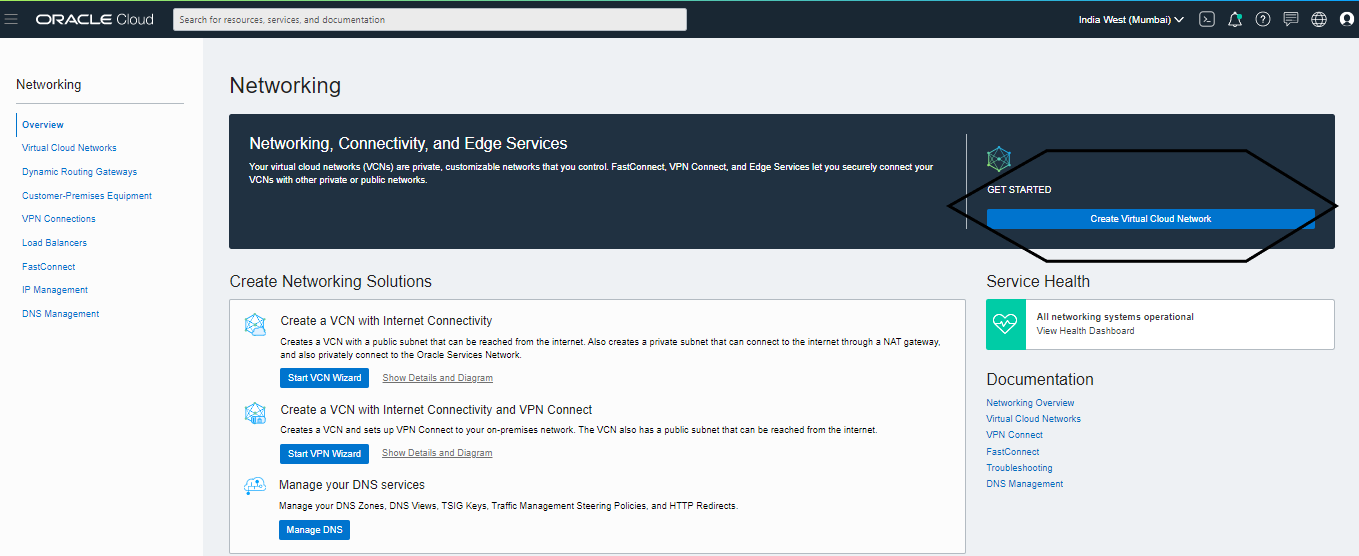The width and height of the screenshot is (1359, 556).
Task: Click 'Create a VCN with Internet Connectivity' heading
Action: tap(386, 321)
